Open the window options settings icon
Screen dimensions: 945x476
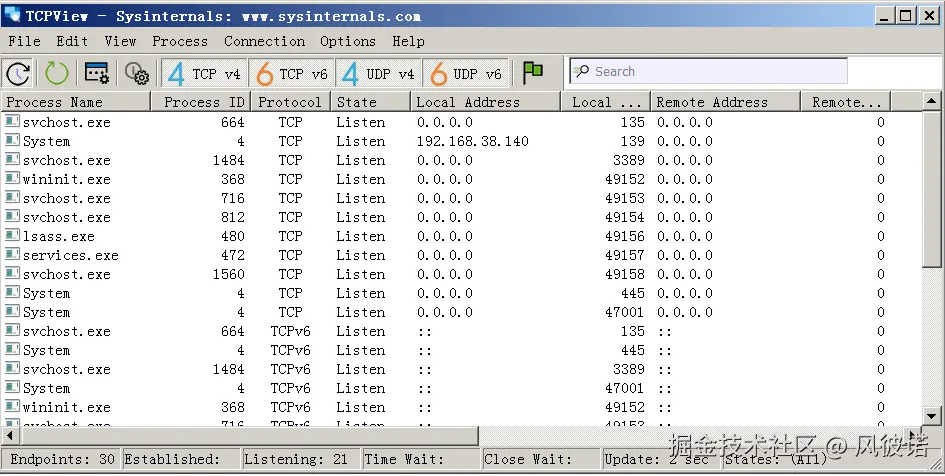point(96,74)
